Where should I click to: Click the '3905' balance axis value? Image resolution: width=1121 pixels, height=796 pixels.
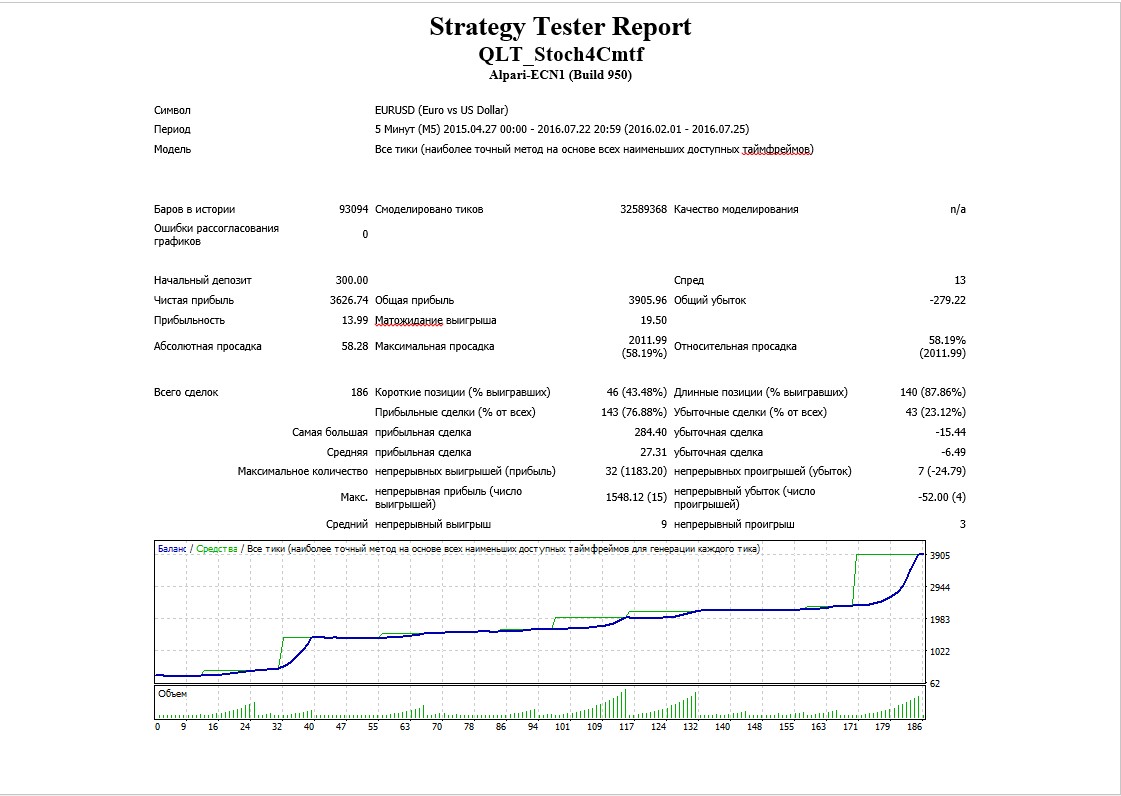pyautogui.click(x=939, y=556)
